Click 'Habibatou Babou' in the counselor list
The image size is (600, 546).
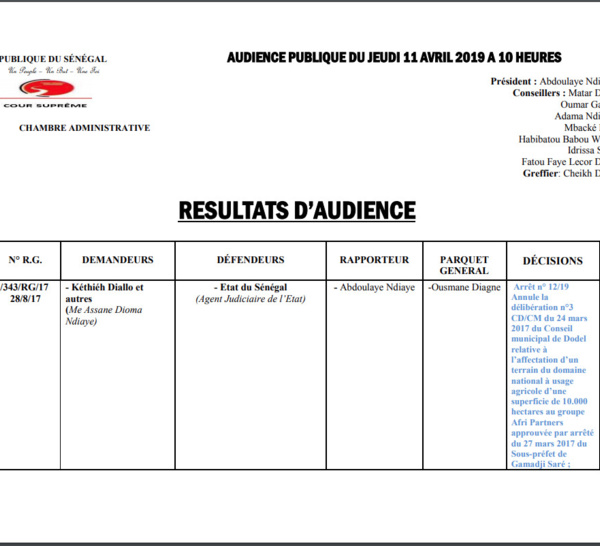(553, 139)
